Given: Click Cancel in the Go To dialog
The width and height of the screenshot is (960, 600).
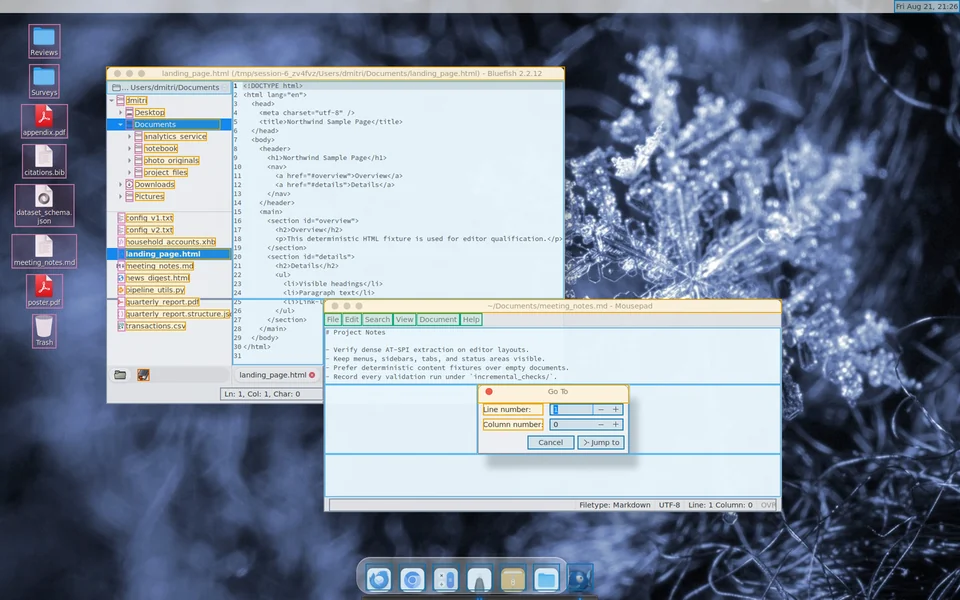Looking at the screenshot, I should (550, 443).
